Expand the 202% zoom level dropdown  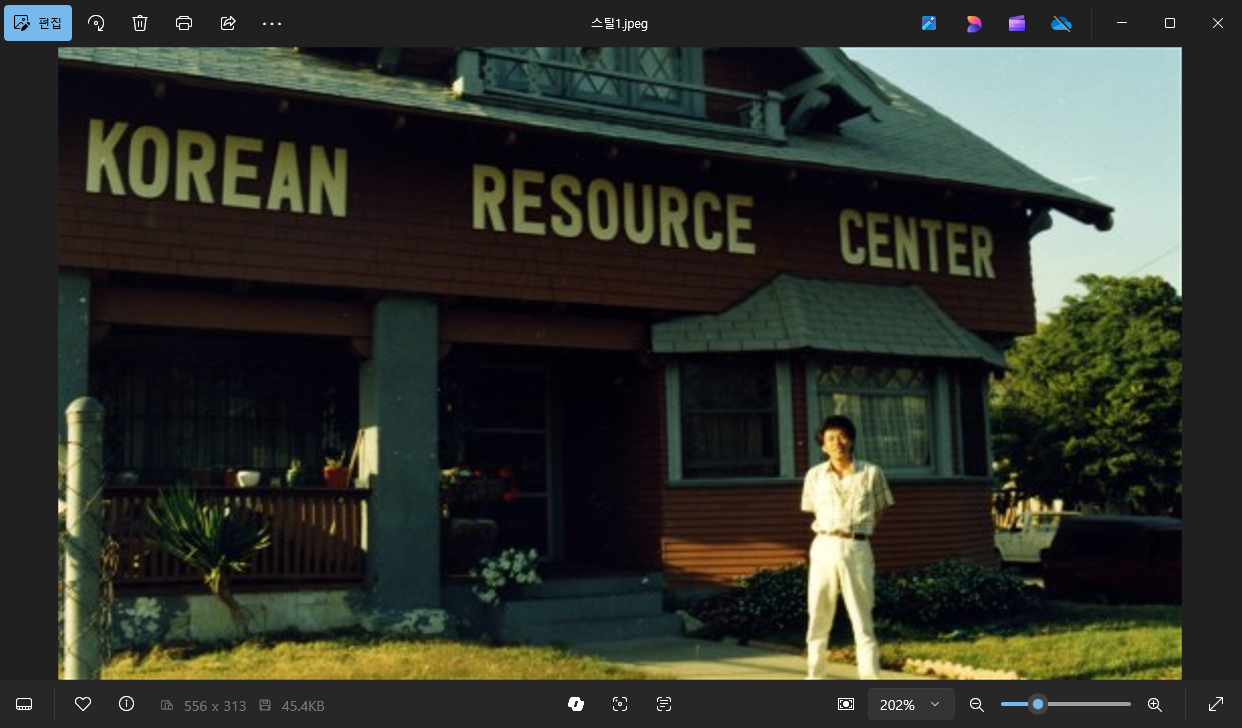click(x=910, y=704)
